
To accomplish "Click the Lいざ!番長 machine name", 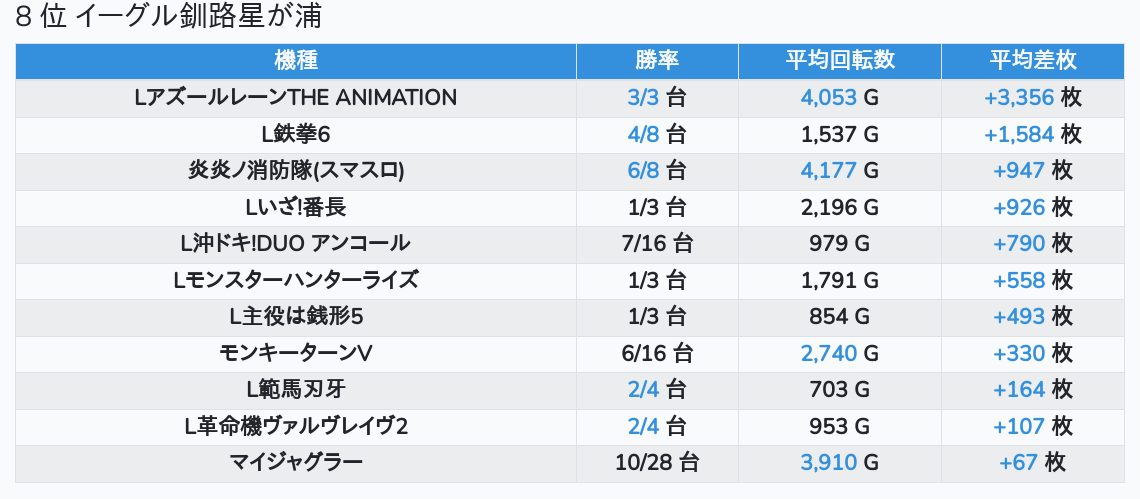I will [295, 207].
